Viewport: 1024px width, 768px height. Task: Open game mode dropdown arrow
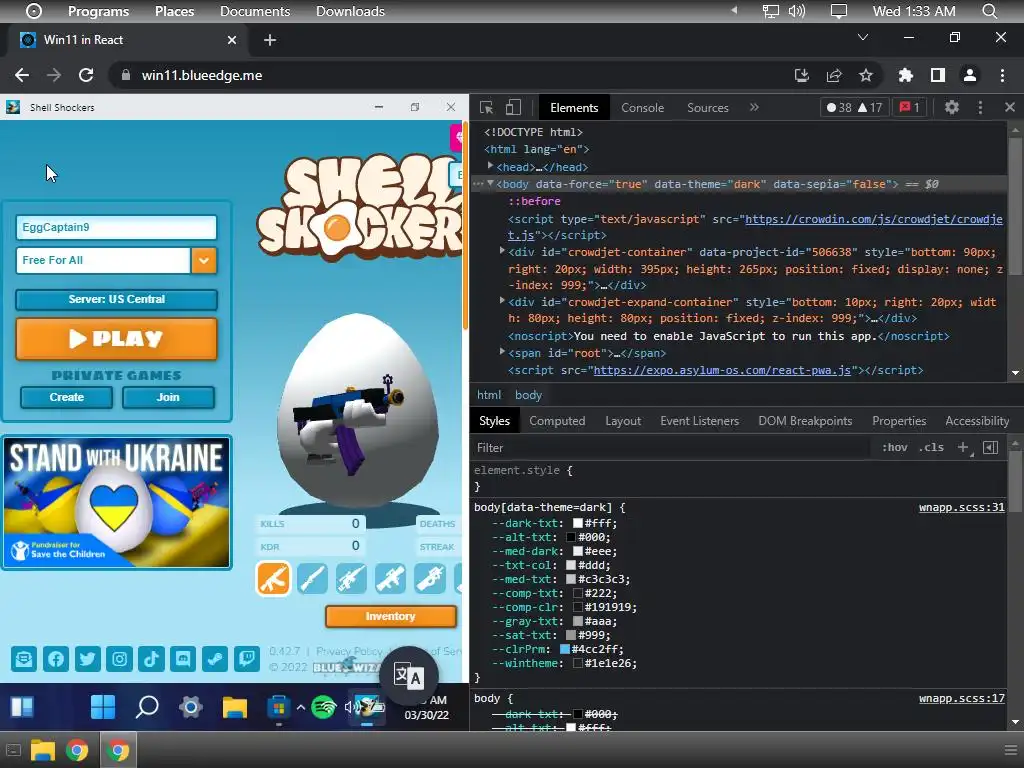click(x=204, y=260)
